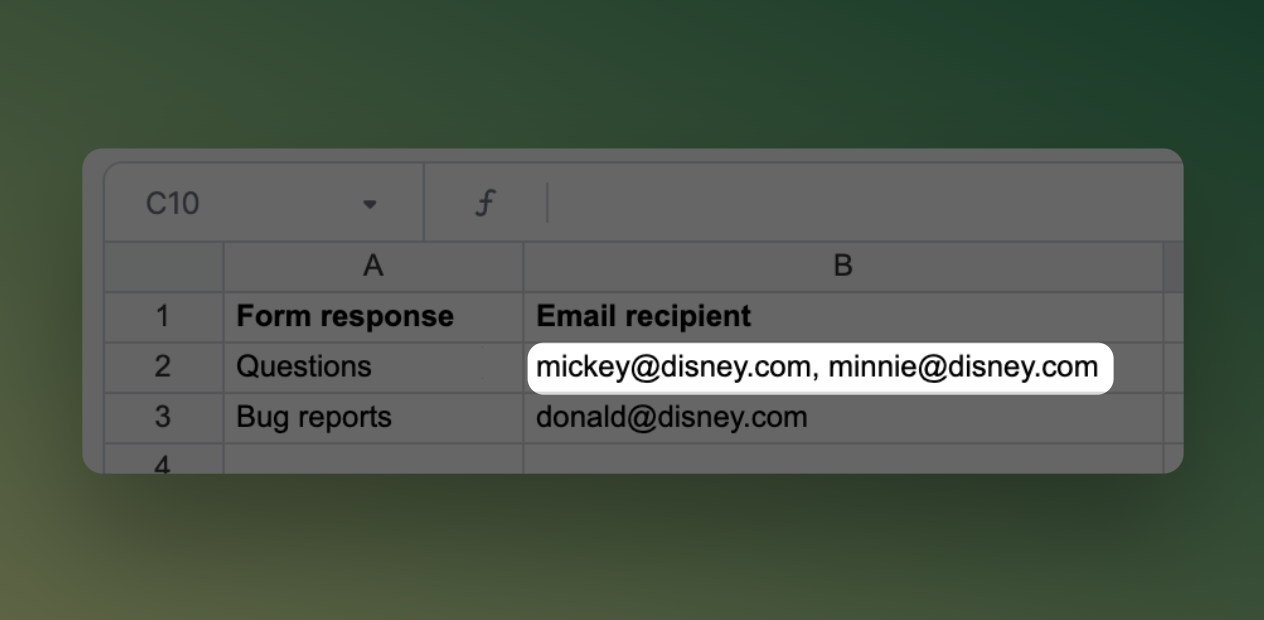The height and width of the screenshot is (620, 1264).
Task: Open the name box dropdown arrow
Action: pos(370,204)
